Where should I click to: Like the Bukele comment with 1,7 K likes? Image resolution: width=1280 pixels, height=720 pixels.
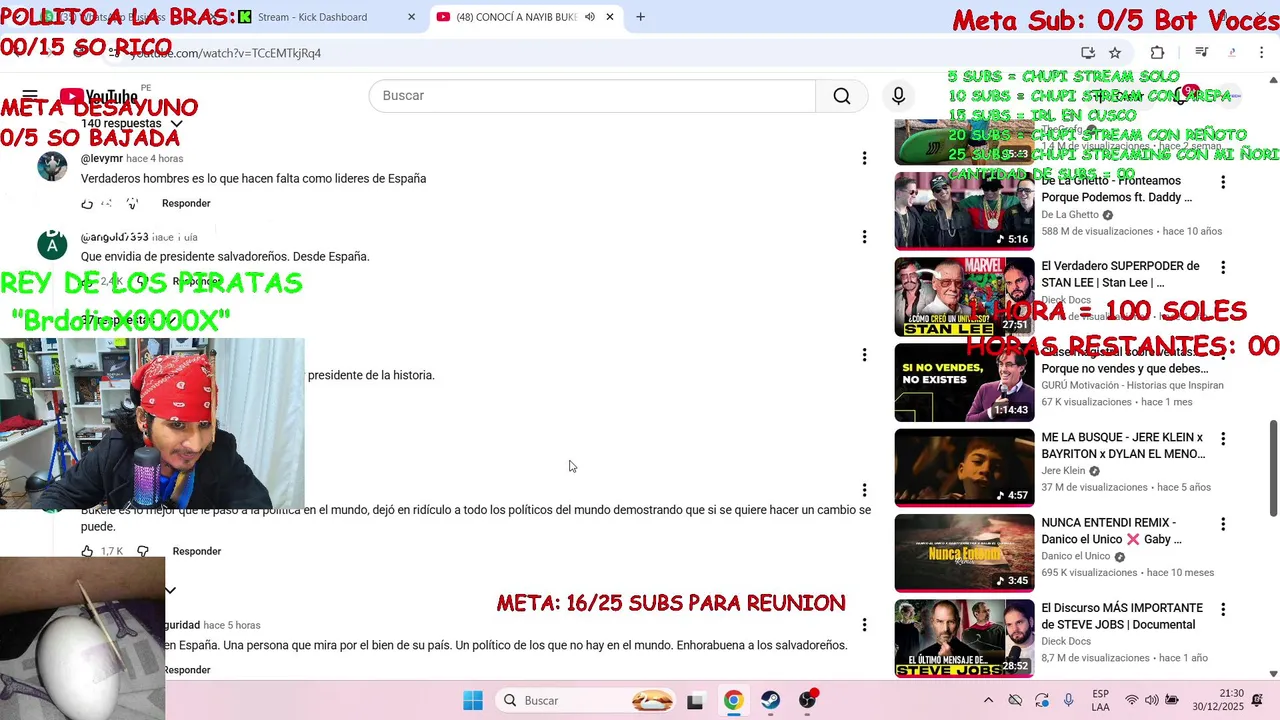point(87,551)
